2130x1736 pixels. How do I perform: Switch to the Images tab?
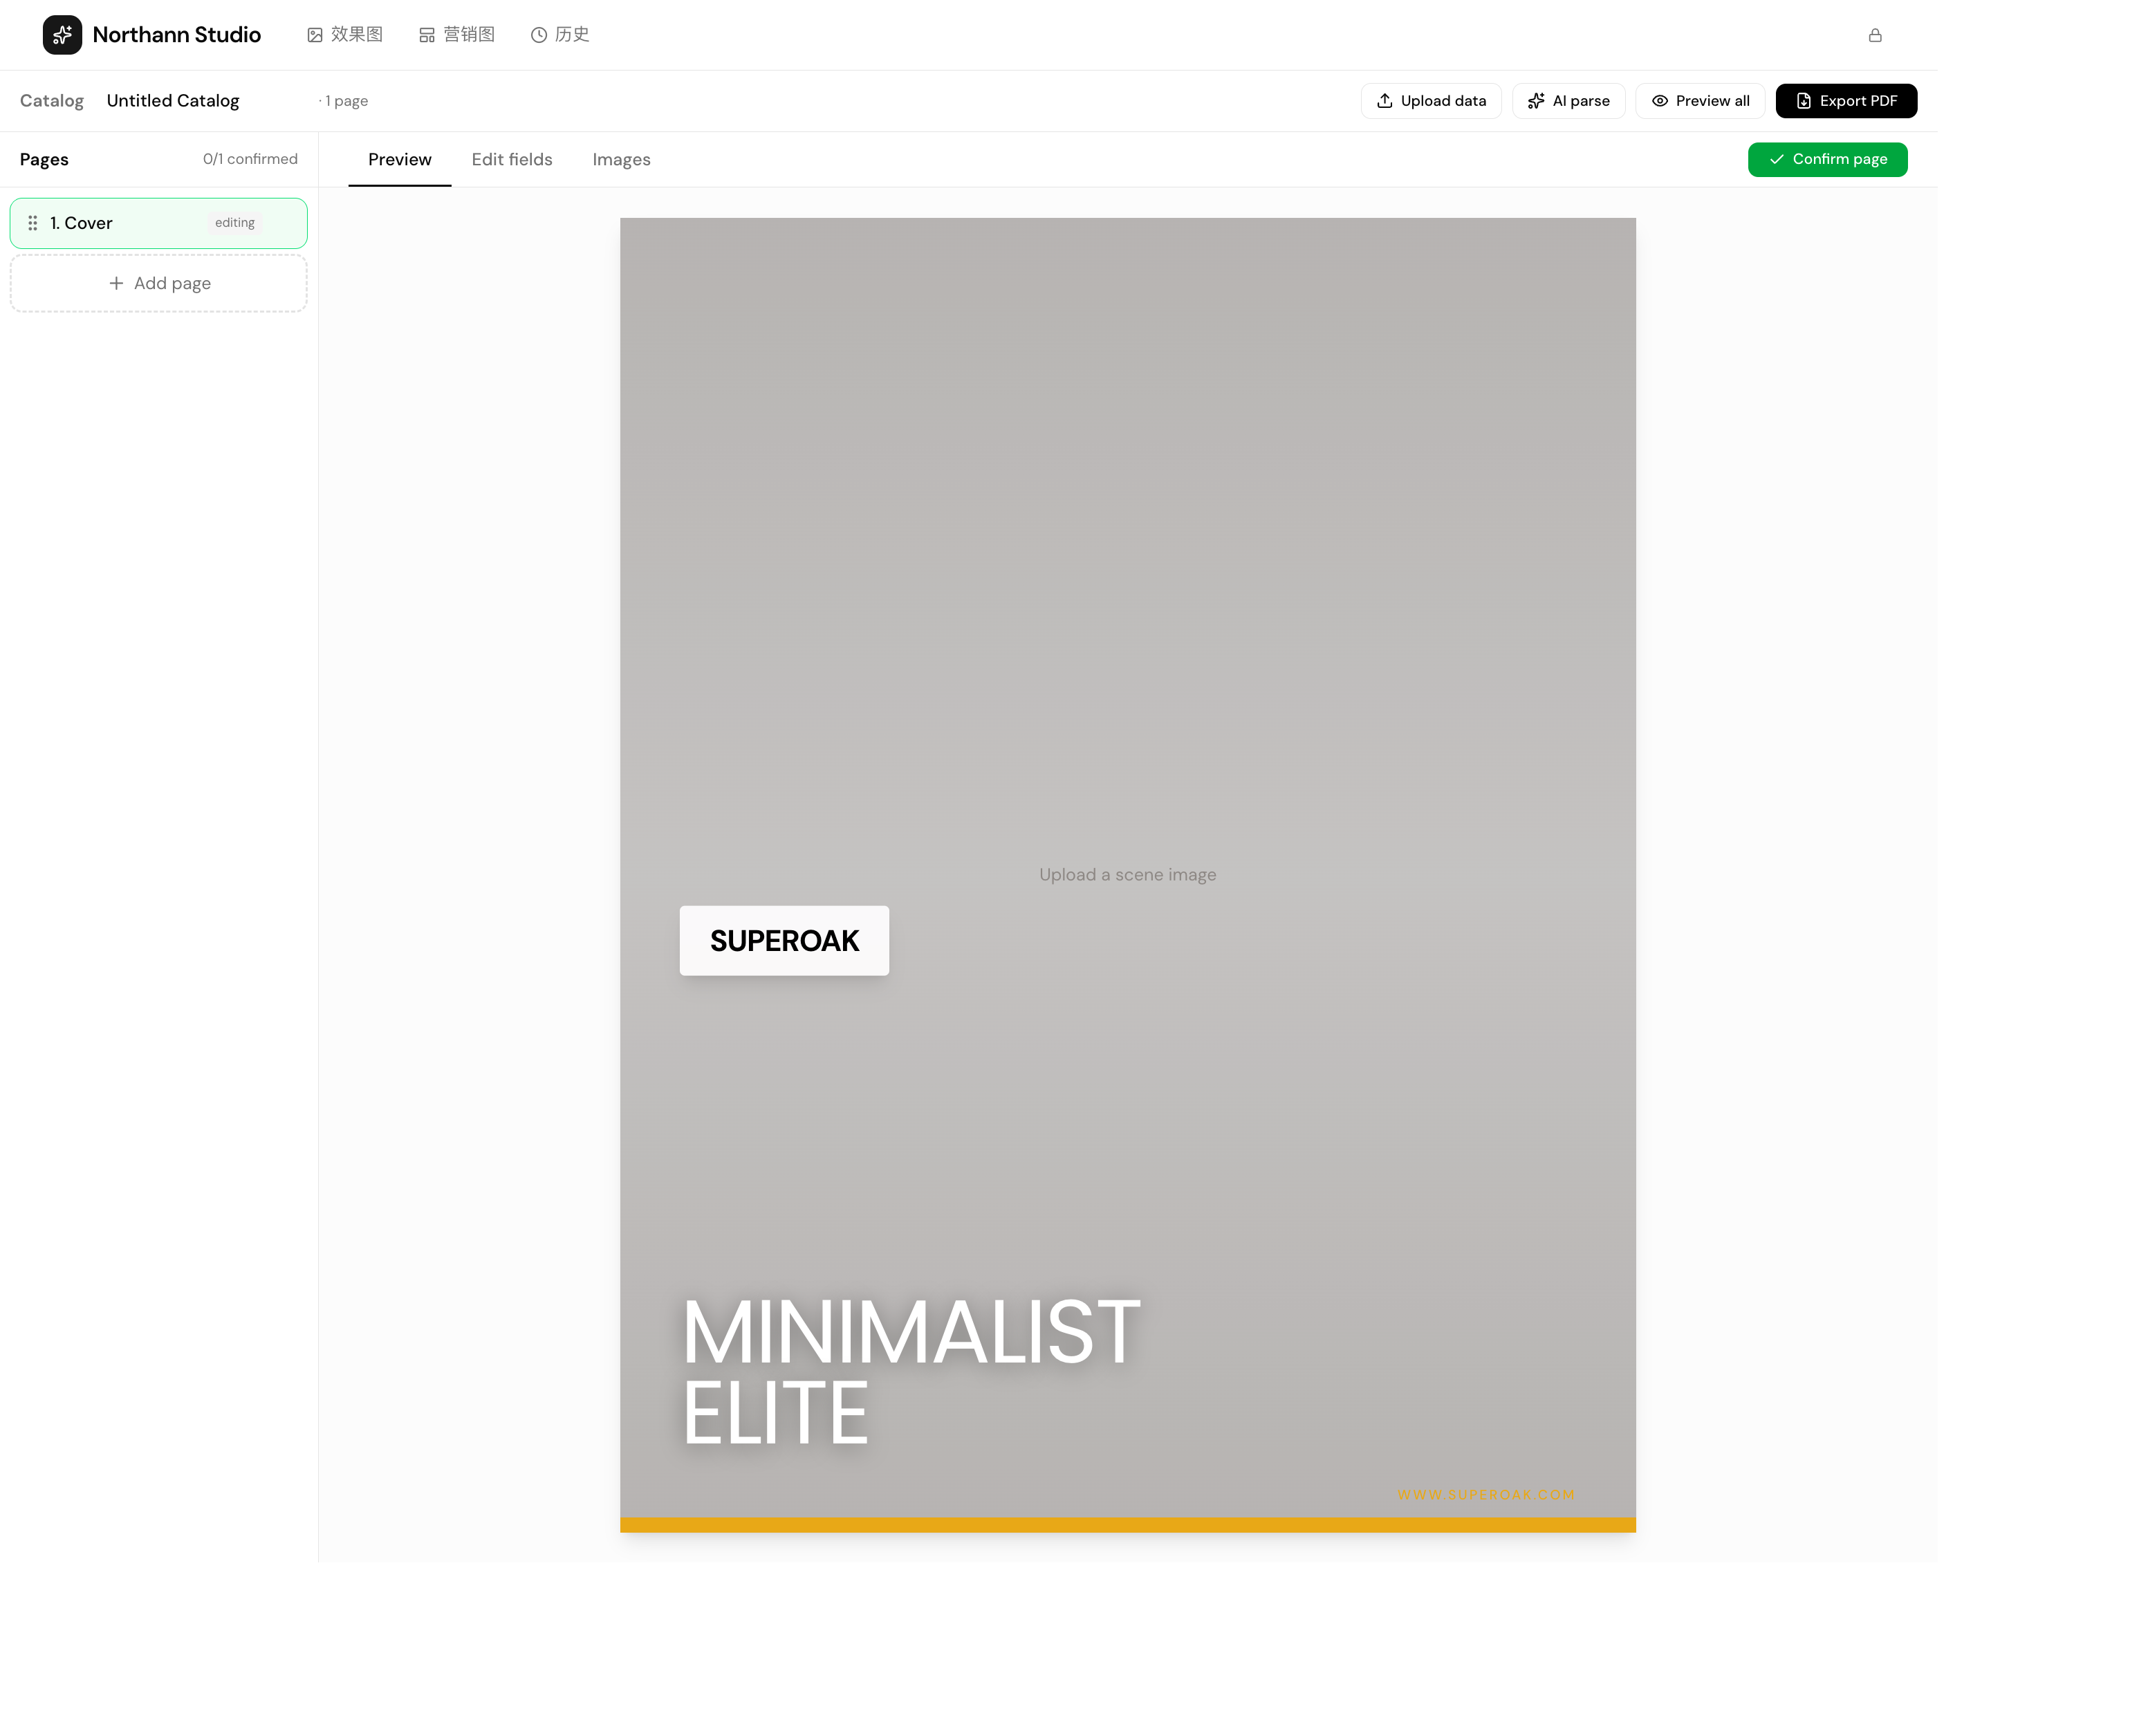tap(621, 160)
